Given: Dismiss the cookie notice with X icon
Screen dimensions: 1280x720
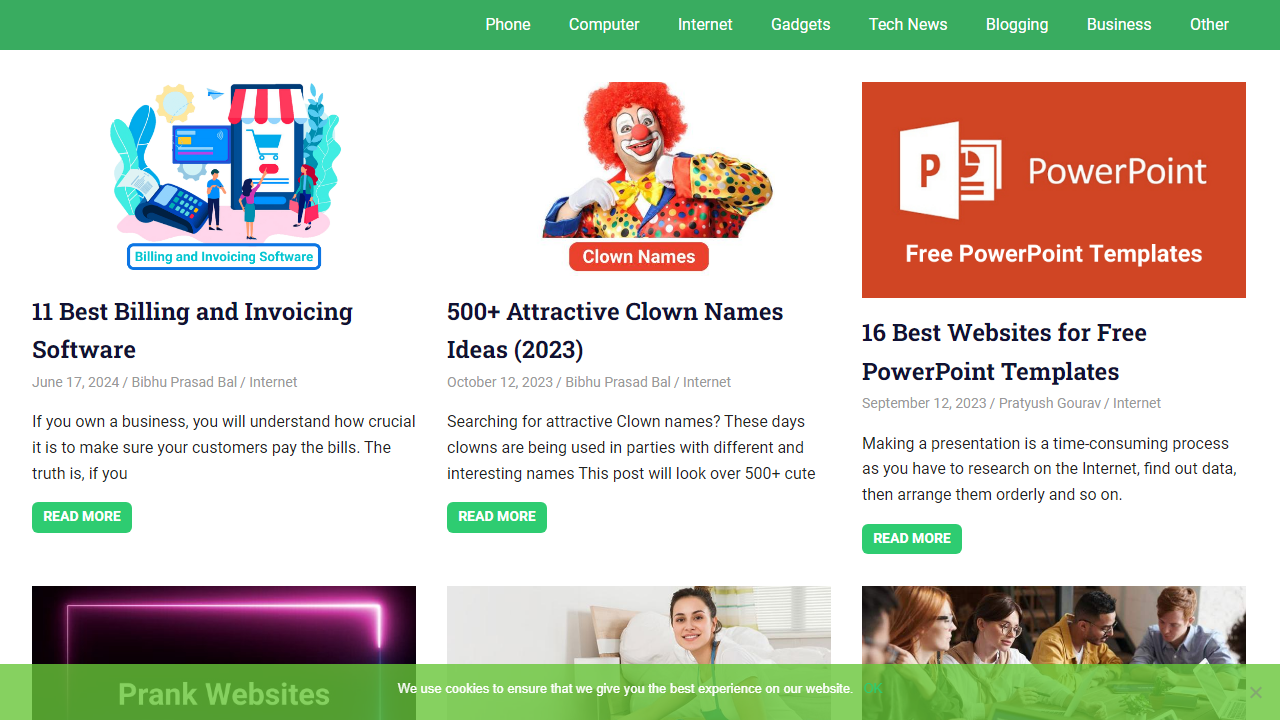Looking at the screenshot, I should click(x=1255, y=692).
